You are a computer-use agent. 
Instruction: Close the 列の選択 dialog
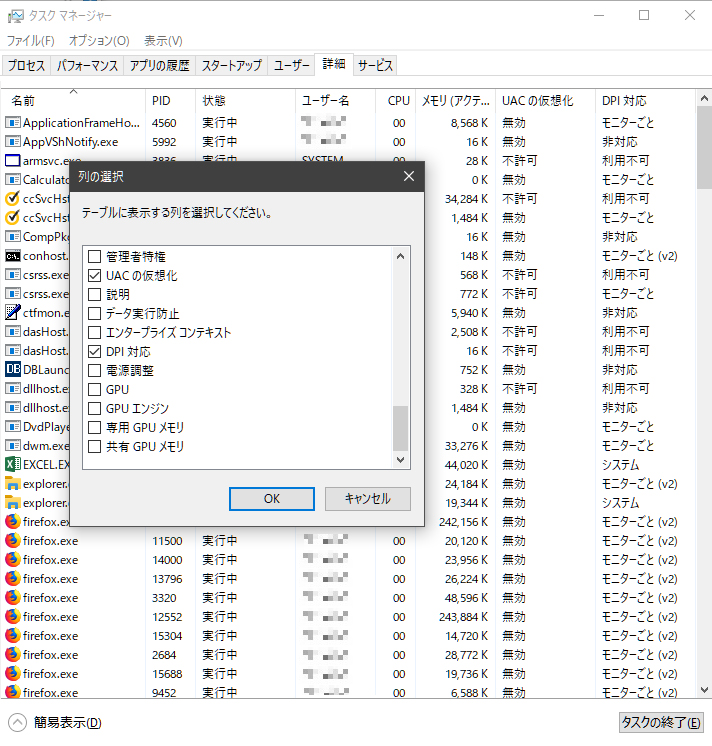409,177
